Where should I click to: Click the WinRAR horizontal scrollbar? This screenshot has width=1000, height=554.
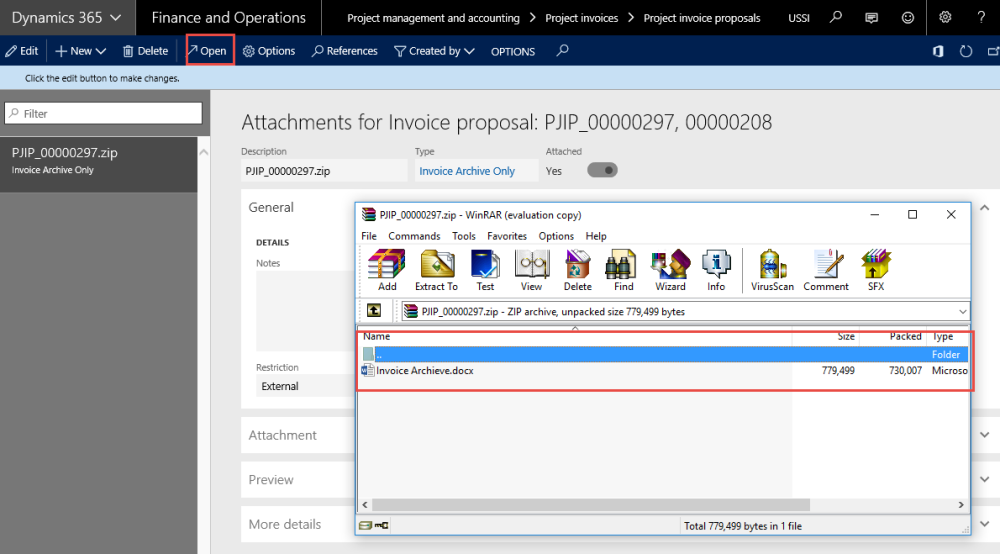point(591,504)
